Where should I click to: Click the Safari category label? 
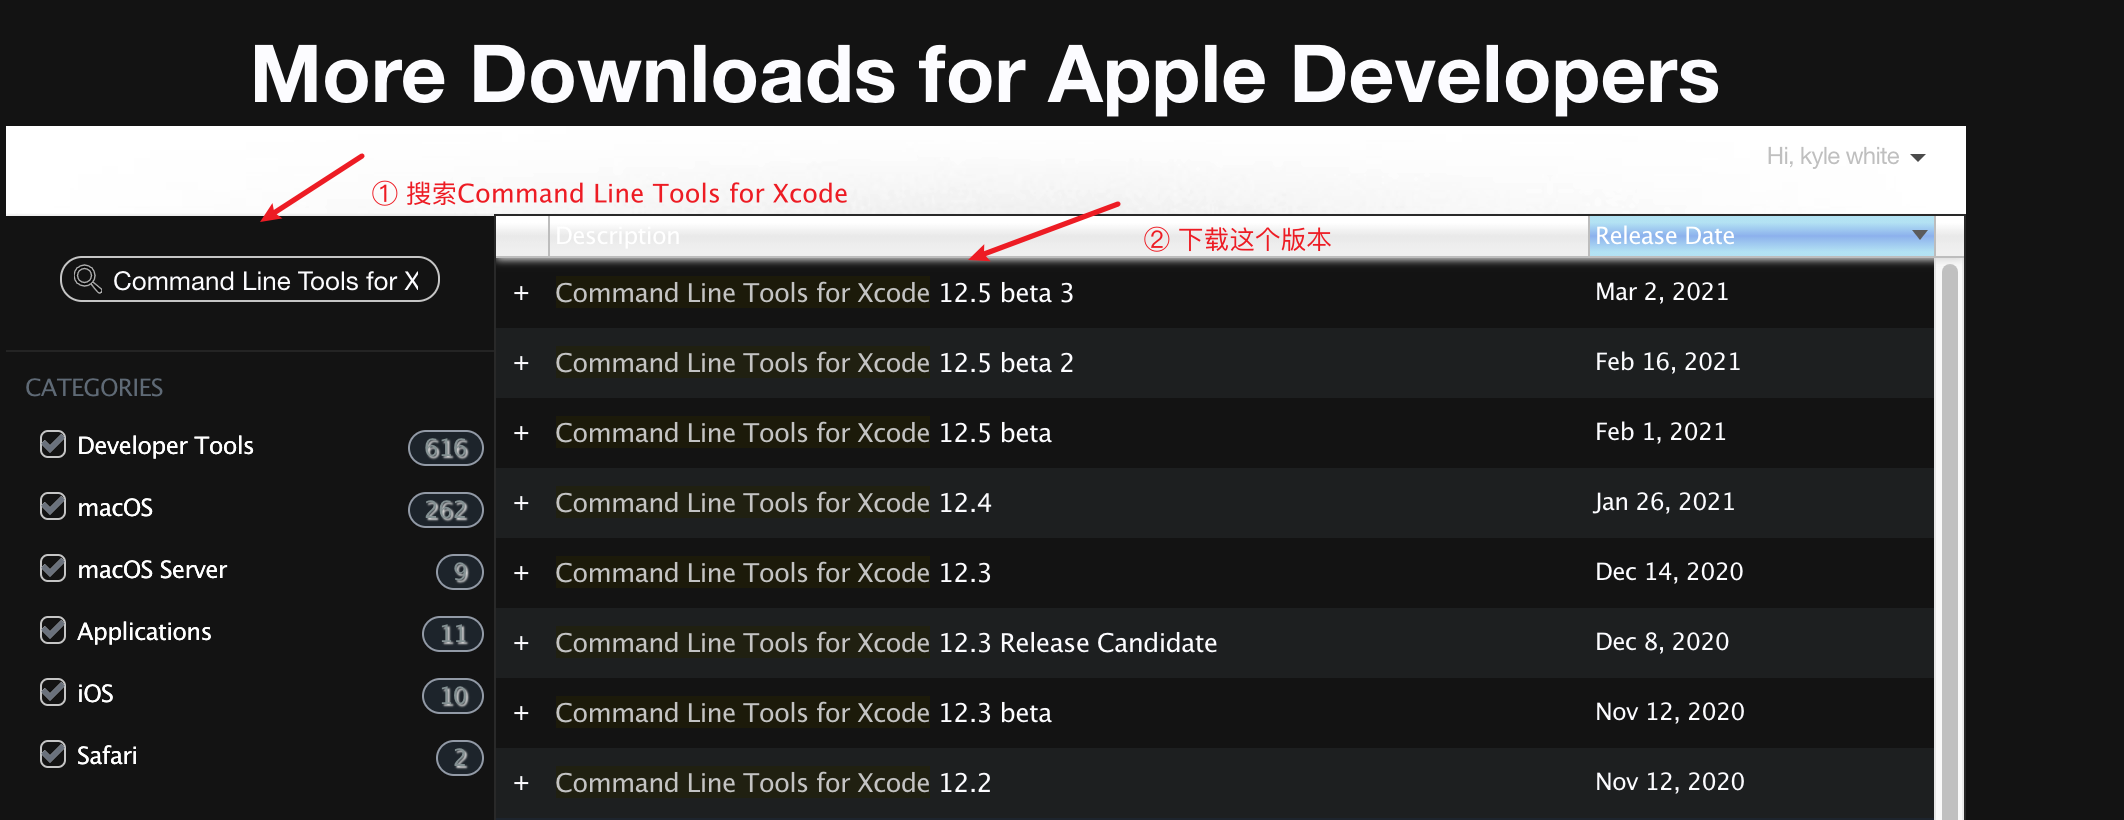pyautogui.click(x=107, y=755)
